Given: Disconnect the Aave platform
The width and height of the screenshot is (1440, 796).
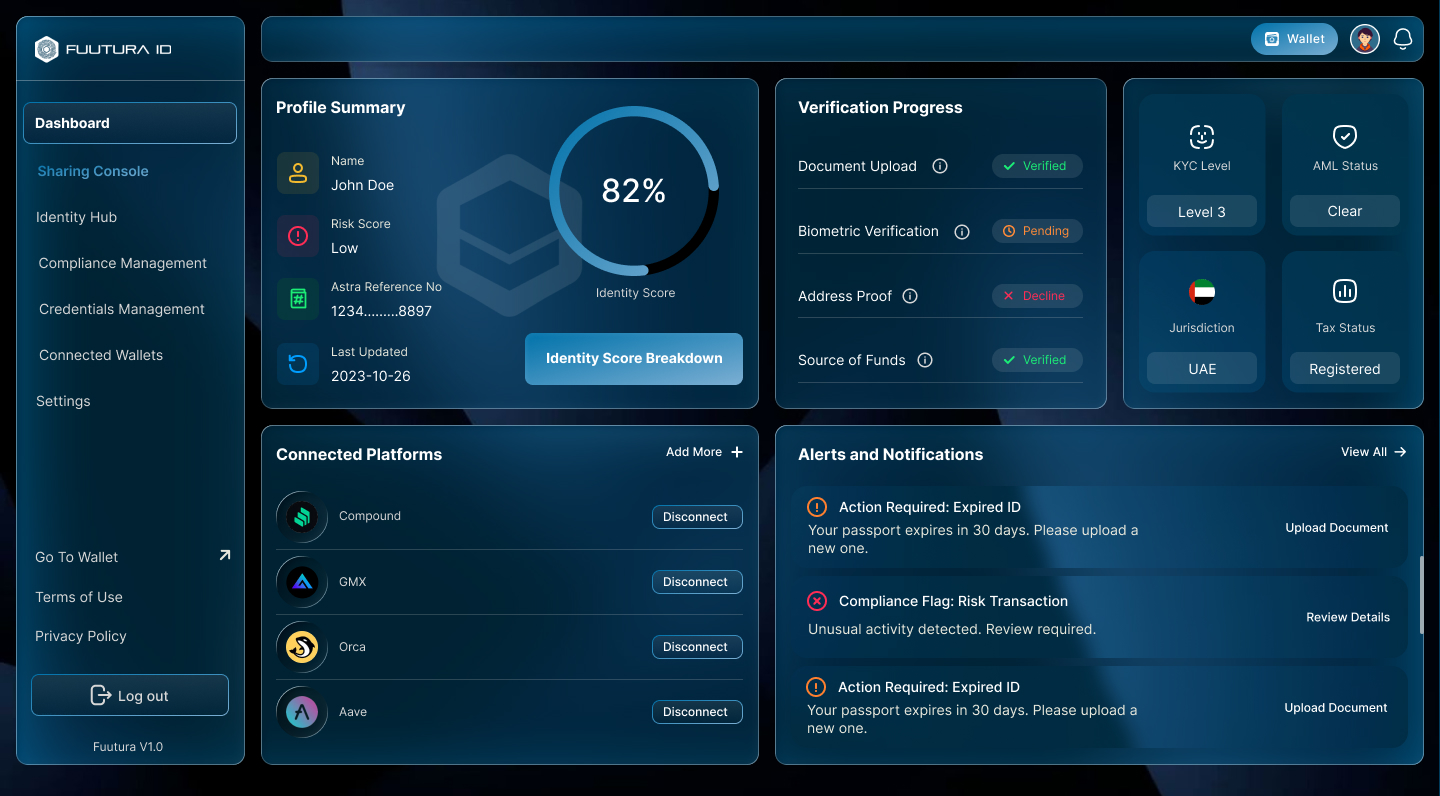Looking at the screenshot, I should click(697, 712).
